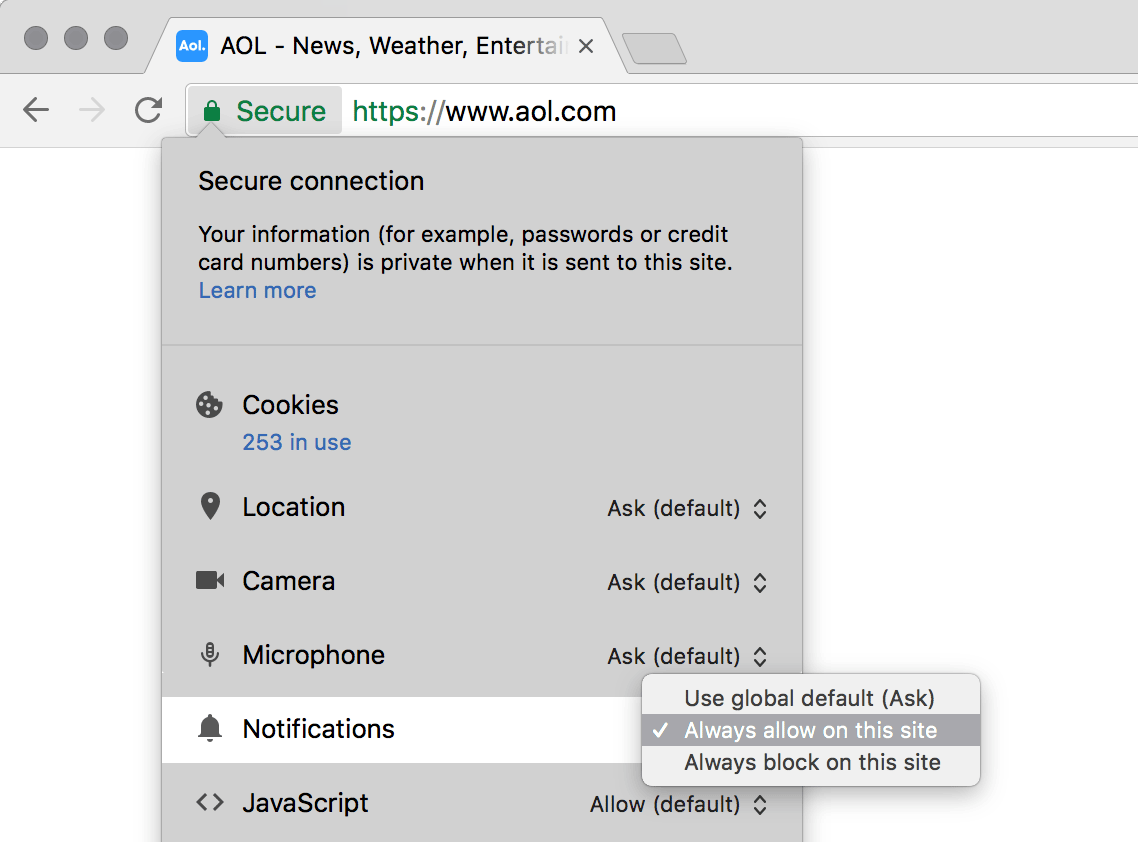Open the 253 in use cookies link
Image resolution: width=1138 pixels, height=842 pixels.
296,442
